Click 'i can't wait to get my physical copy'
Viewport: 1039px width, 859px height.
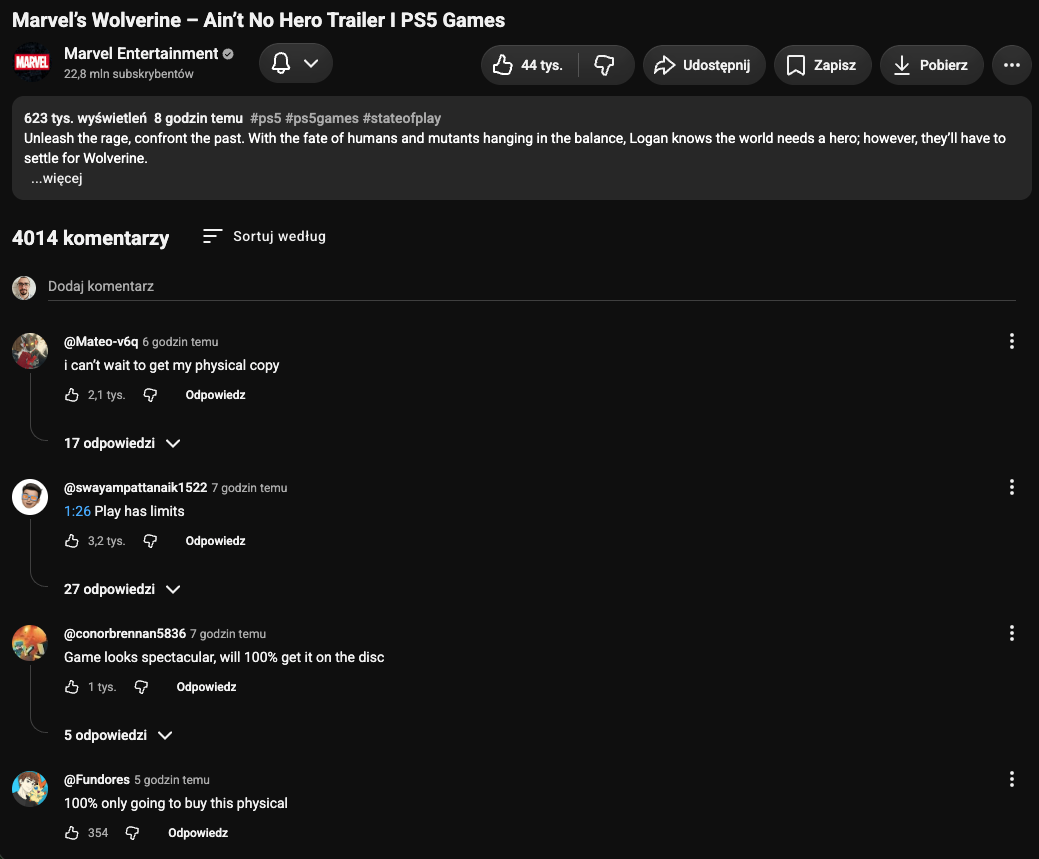point(172,365)
